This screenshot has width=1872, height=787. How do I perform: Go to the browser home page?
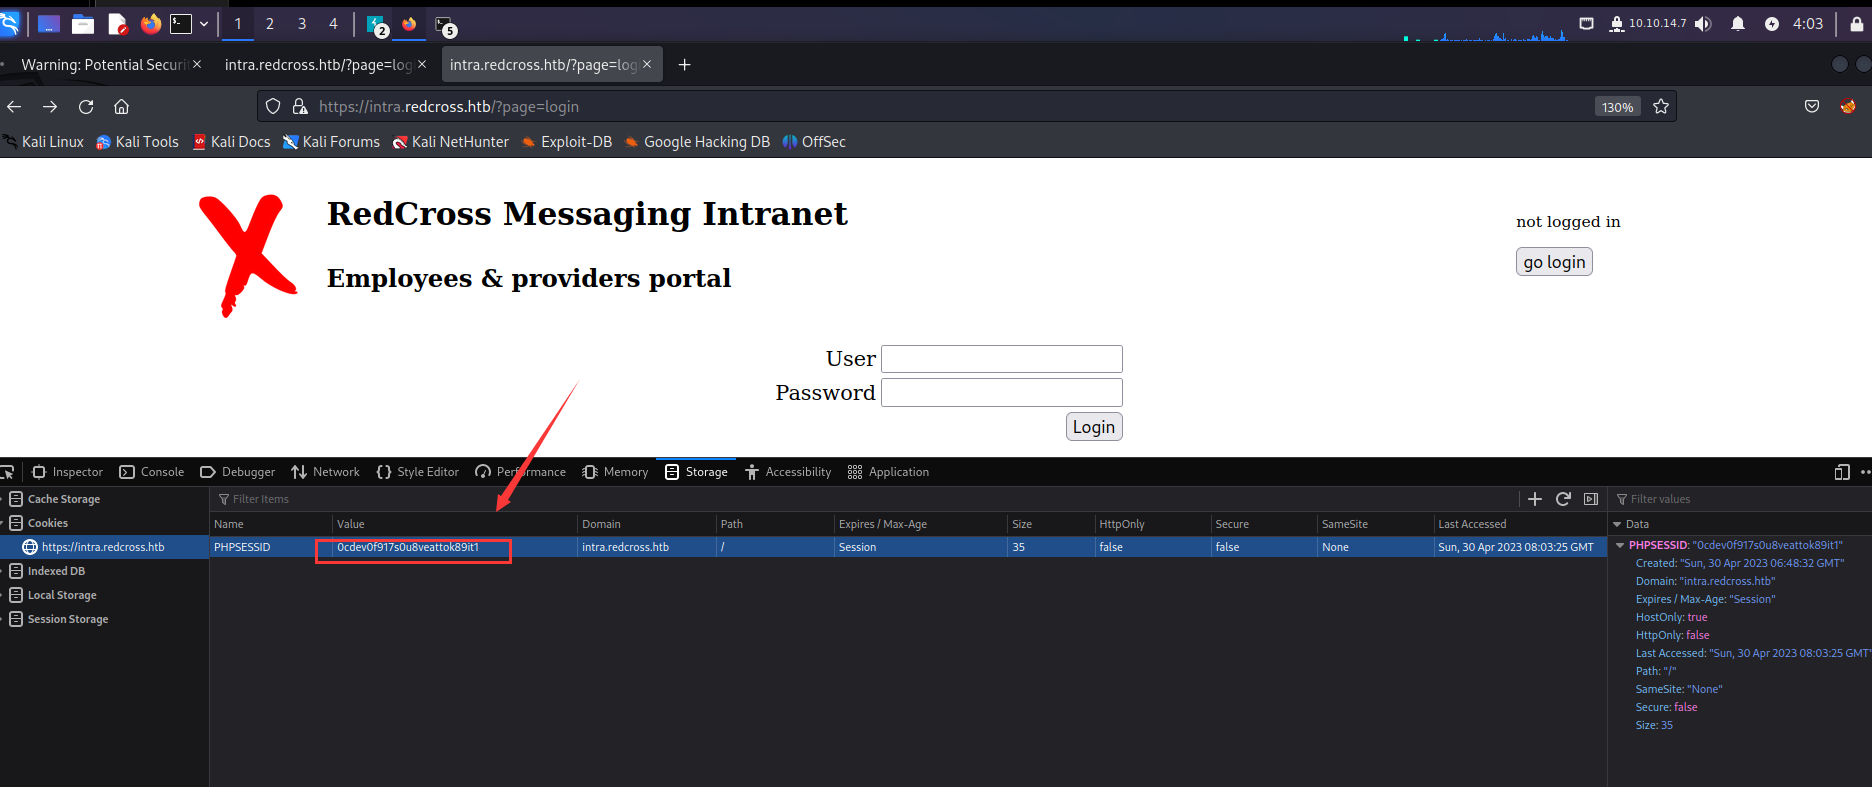click(x=122, y=106)
